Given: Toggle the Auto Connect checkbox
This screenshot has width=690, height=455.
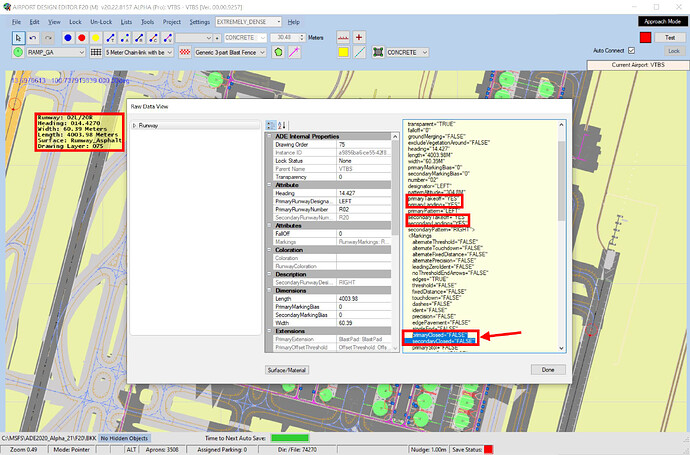Looking at the screenshot, I should (x=631, y=51).
